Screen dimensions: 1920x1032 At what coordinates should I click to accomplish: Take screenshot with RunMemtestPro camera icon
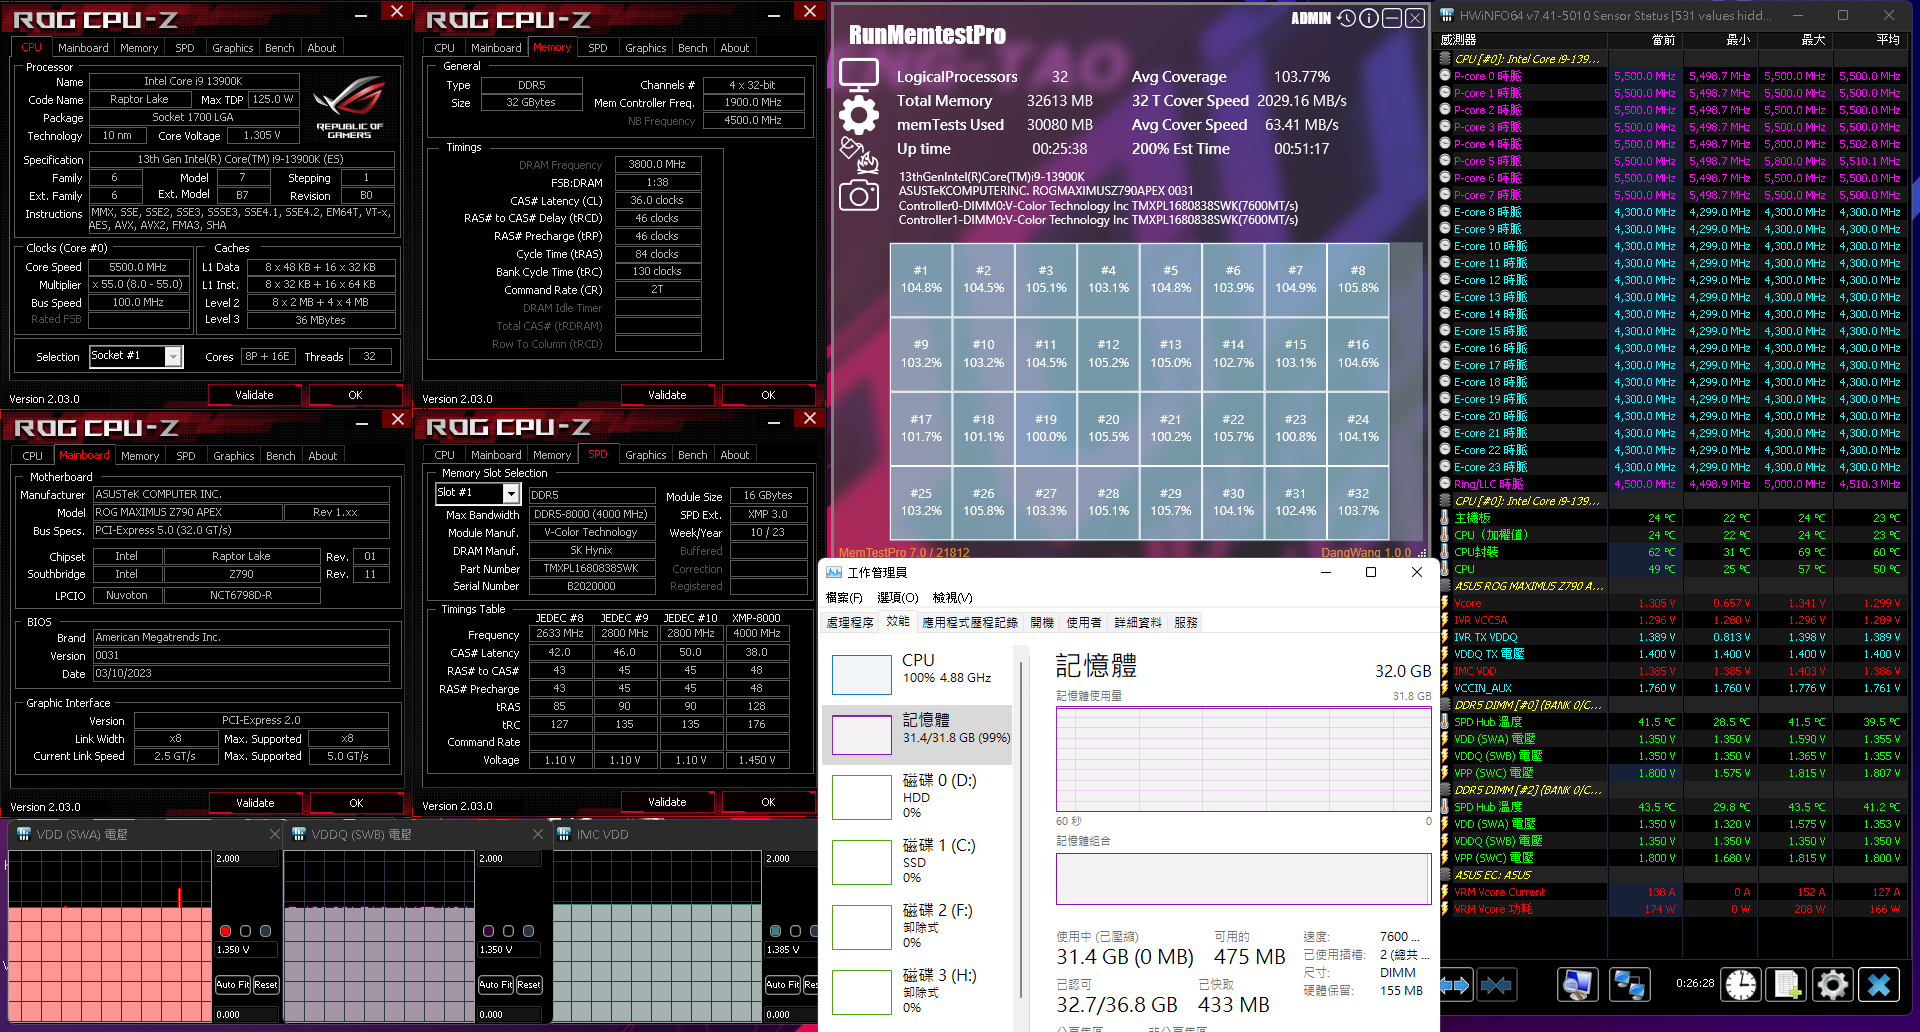(x=859, y=195)
